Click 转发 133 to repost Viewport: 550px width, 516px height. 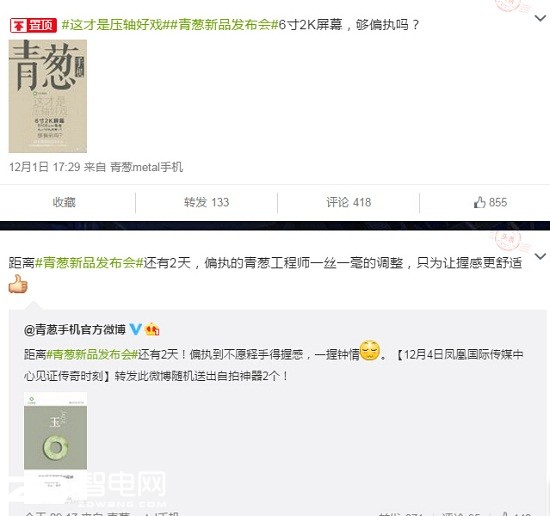pos(207,202)
